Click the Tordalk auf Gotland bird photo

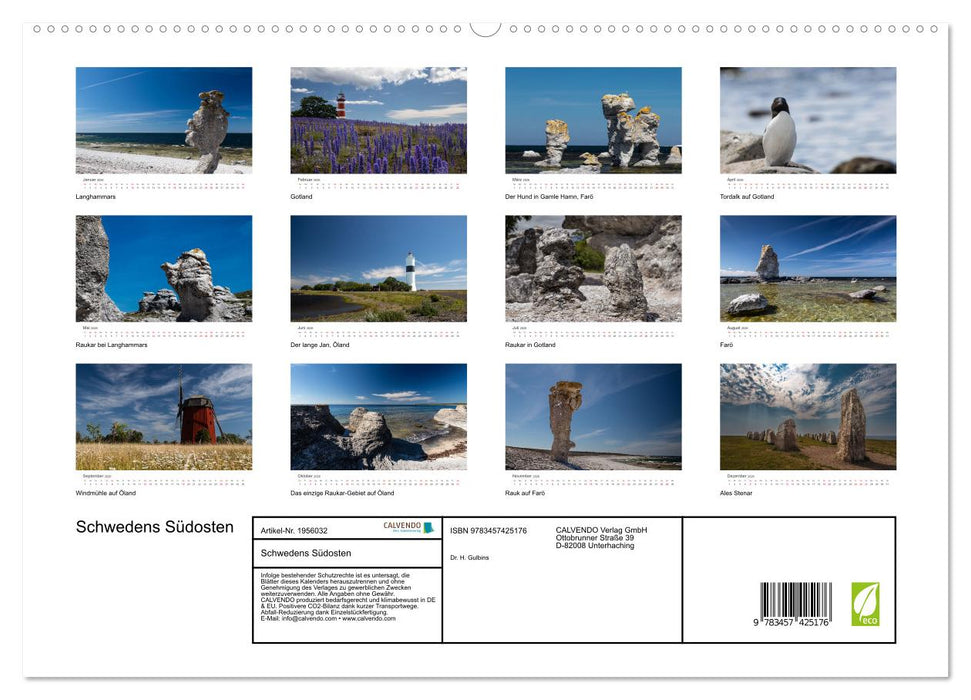pos(807,118)
